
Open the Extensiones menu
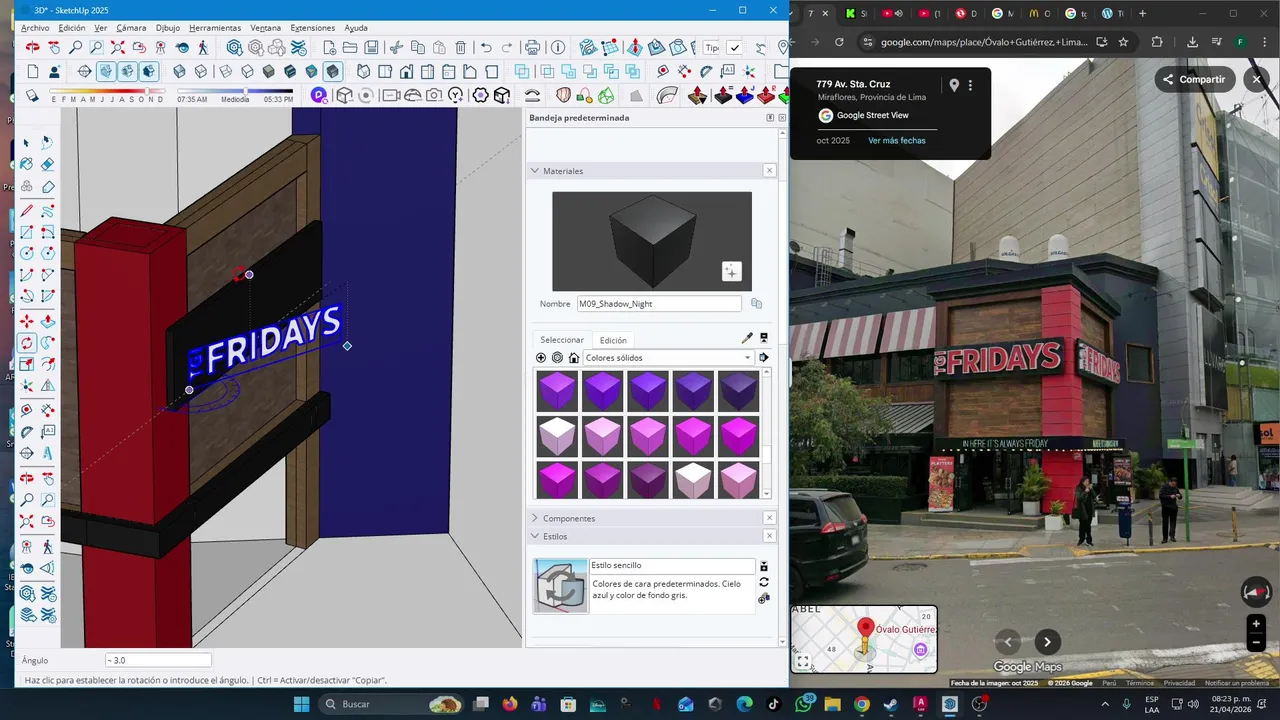pos(313,28)
